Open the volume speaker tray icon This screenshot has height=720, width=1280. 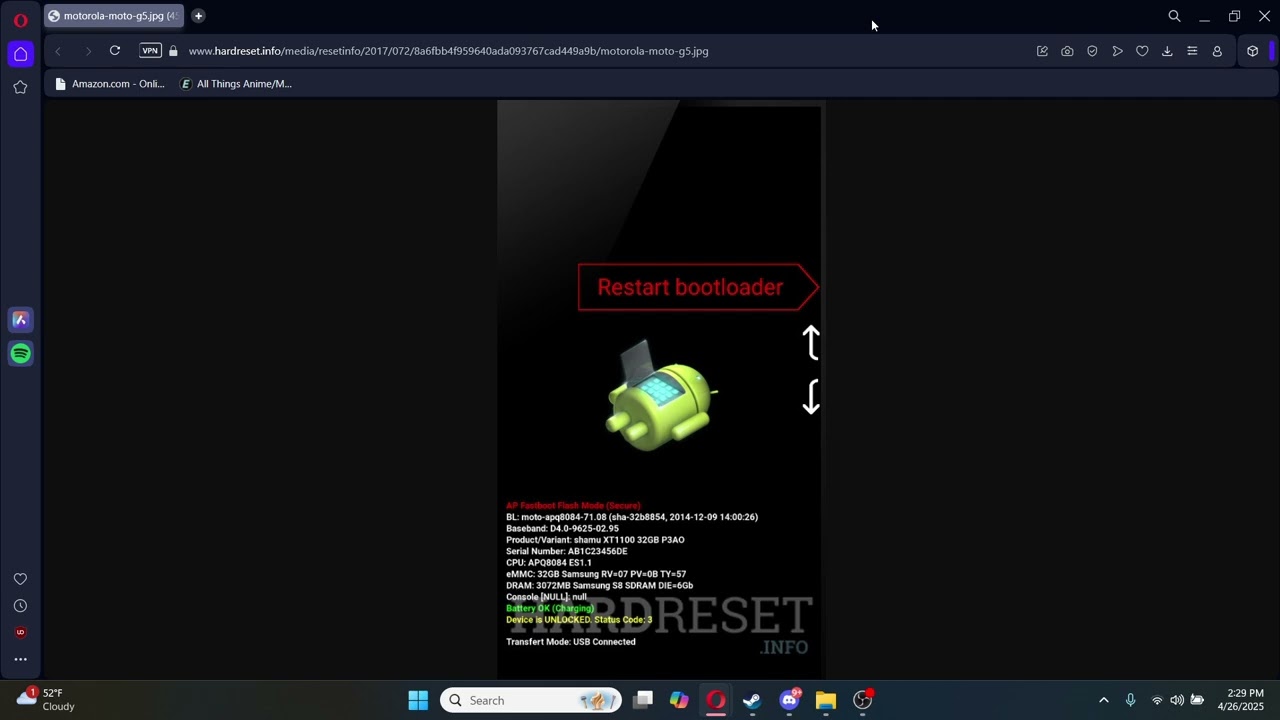1177,700
